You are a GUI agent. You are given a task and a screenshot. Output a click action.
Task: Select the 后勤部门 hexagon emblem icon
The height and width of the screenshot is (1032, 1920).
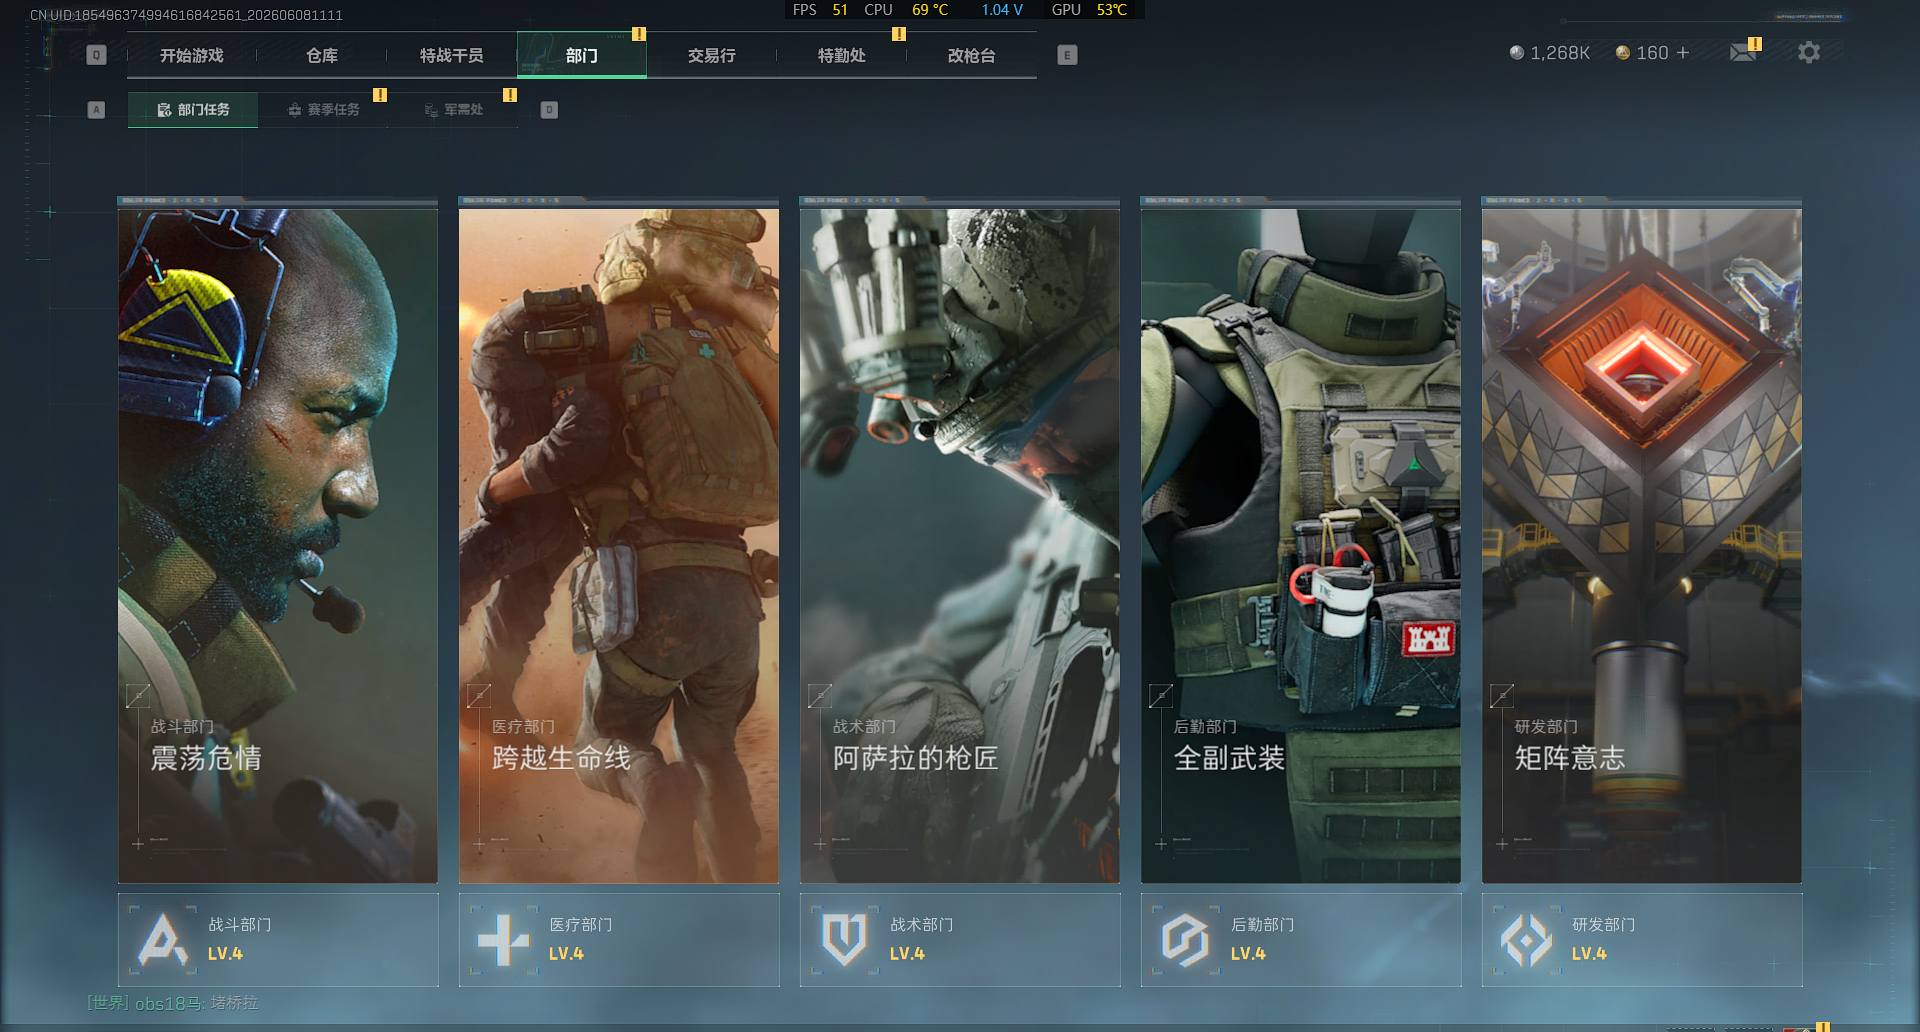pos(1185,940)
